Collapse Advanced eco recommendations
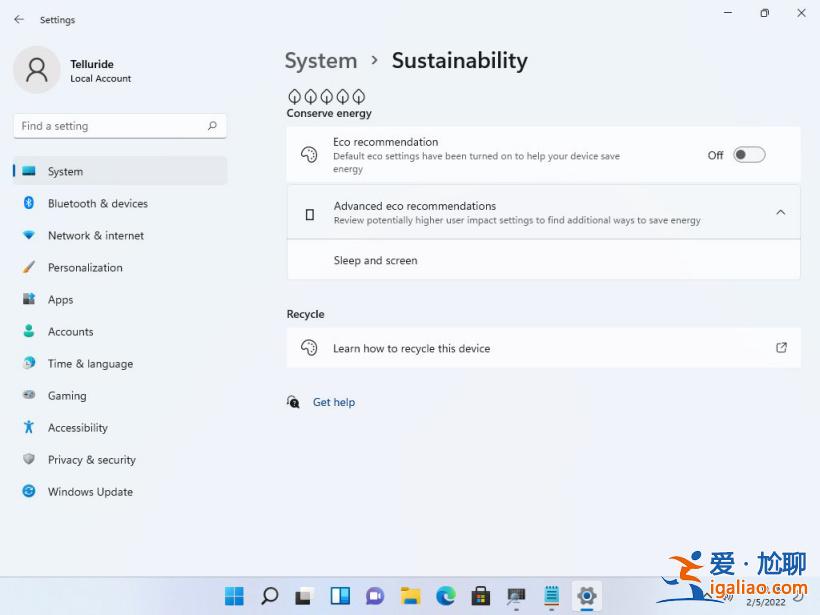 pyautogui.click(x=781, y=212)
